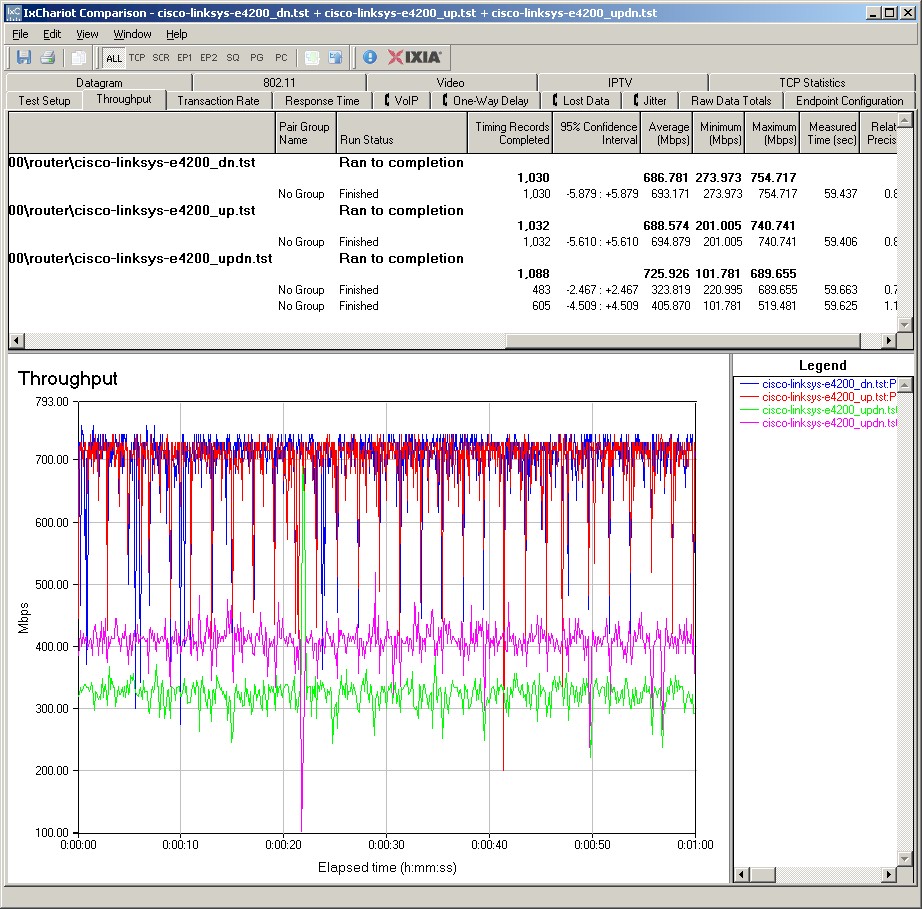The height and width of the screenshot is (909, 922).
Task: Switch to the Response Time tab
Action: pyautogui.click(x=322, y=101)
